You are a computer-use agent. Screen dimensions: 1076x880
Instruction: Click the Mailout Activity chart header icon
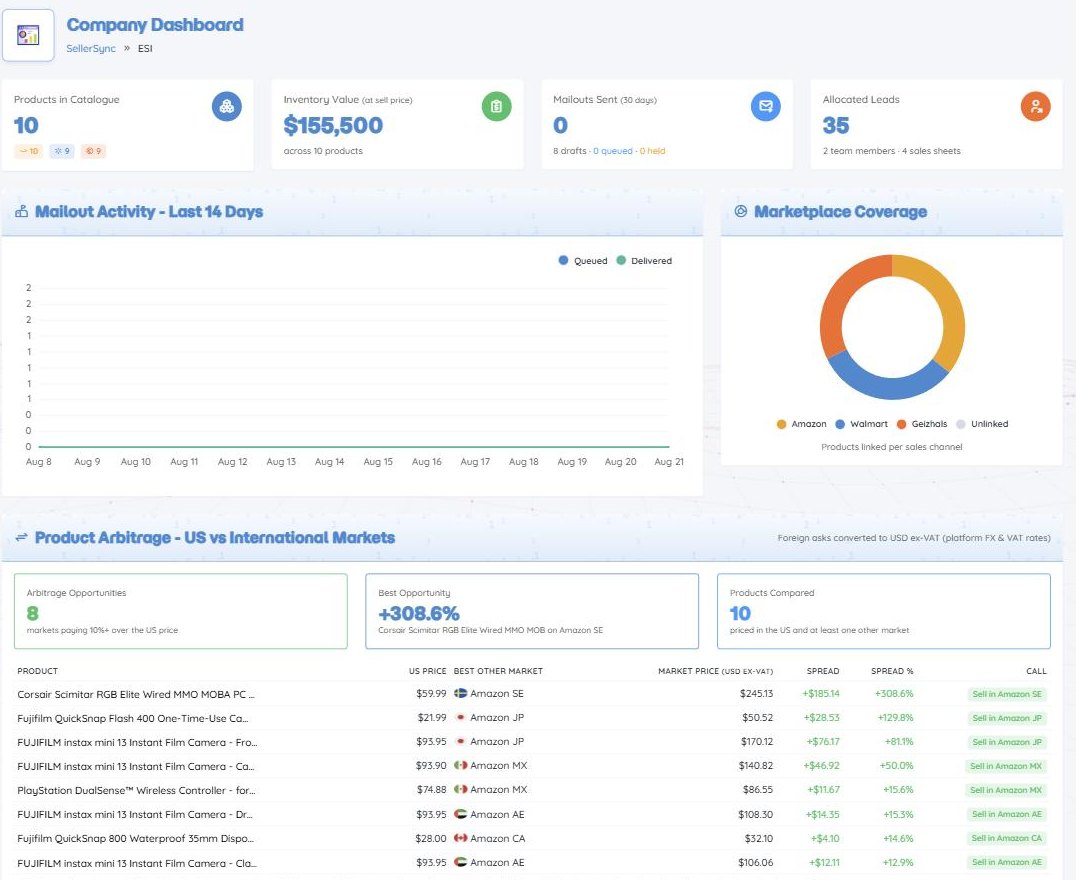coord(21,211)
